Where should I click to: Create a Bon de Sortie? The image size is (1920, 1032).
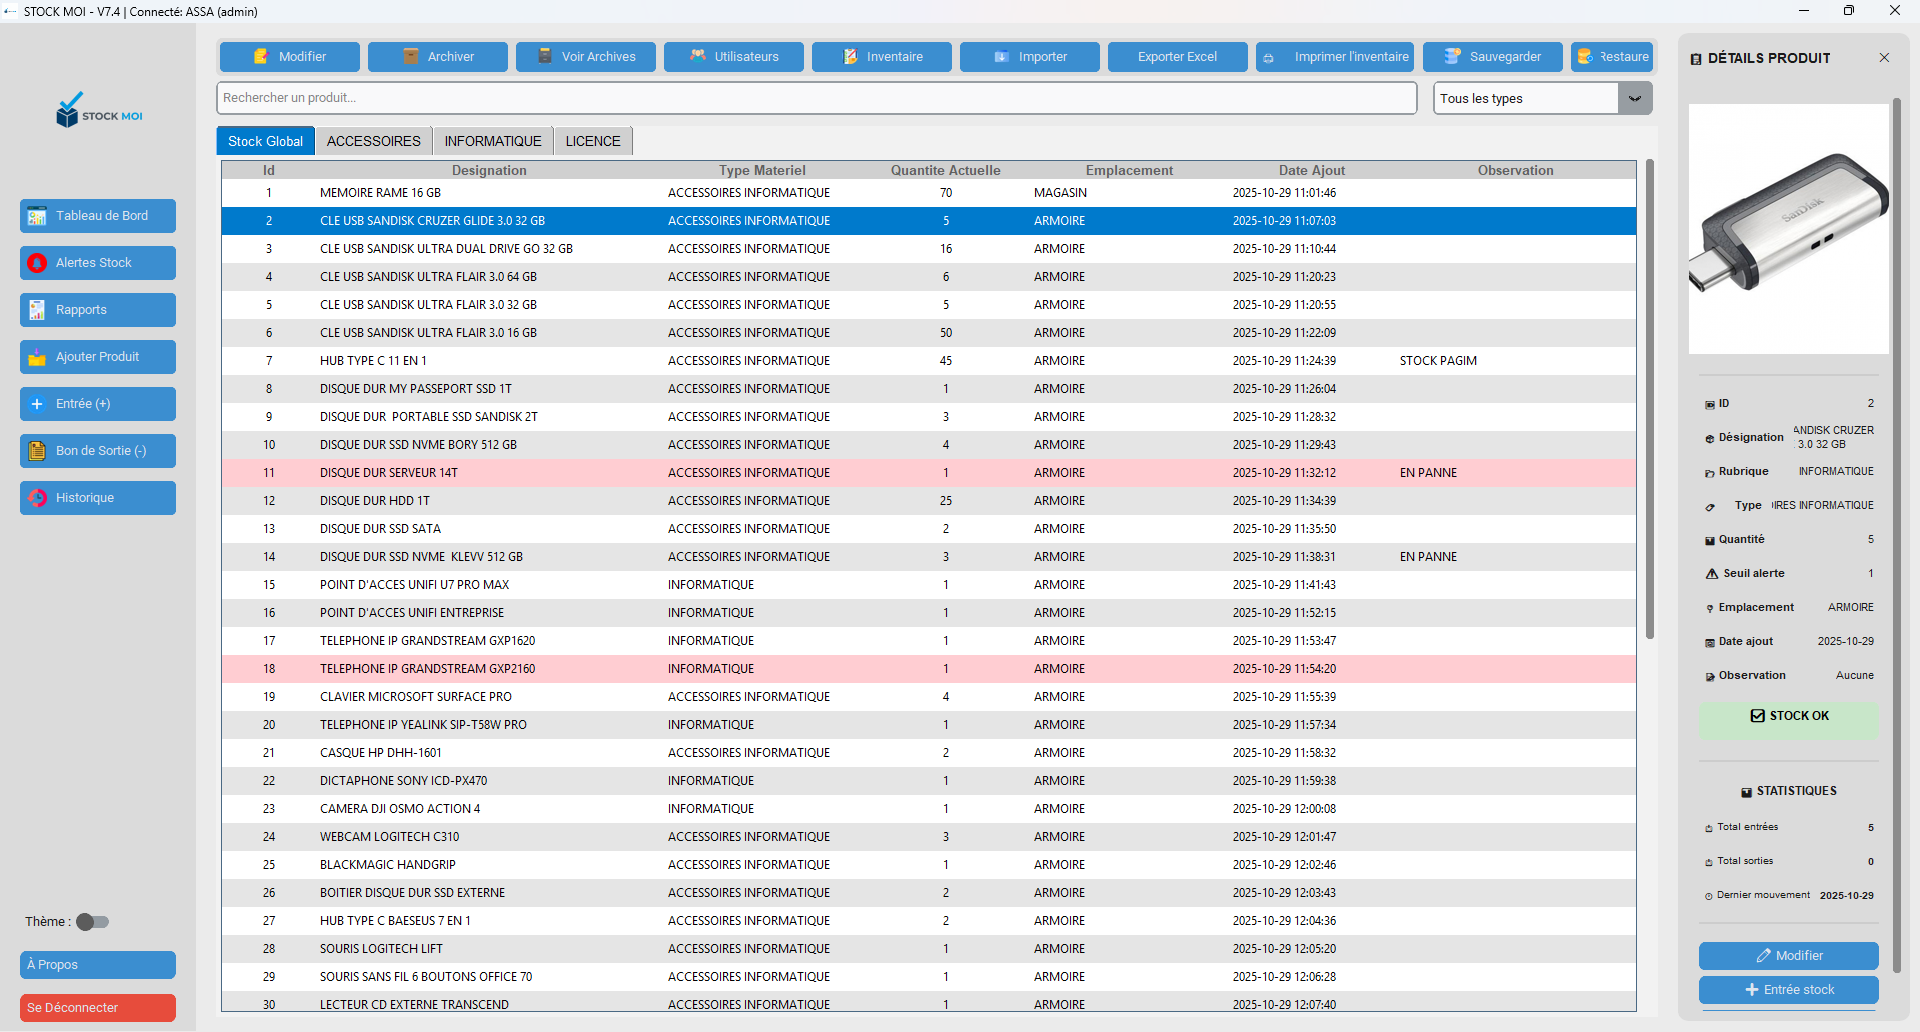click(x=97, y=450)
